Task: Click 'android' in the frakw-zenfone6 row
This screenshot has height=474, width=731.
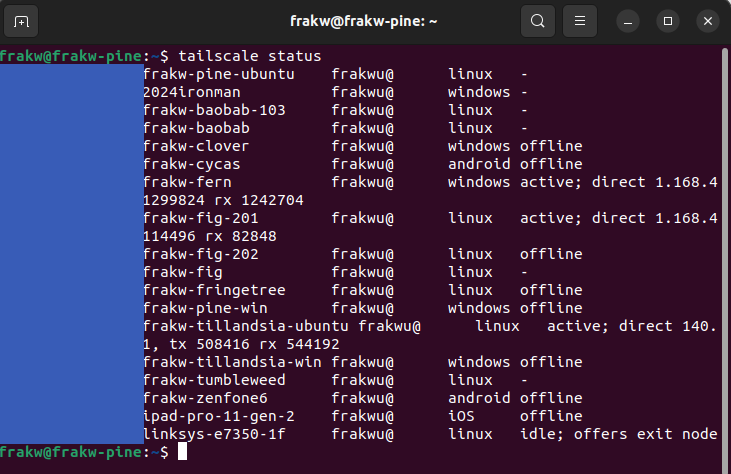Action: pyautogui.click(x=479, y=398)
